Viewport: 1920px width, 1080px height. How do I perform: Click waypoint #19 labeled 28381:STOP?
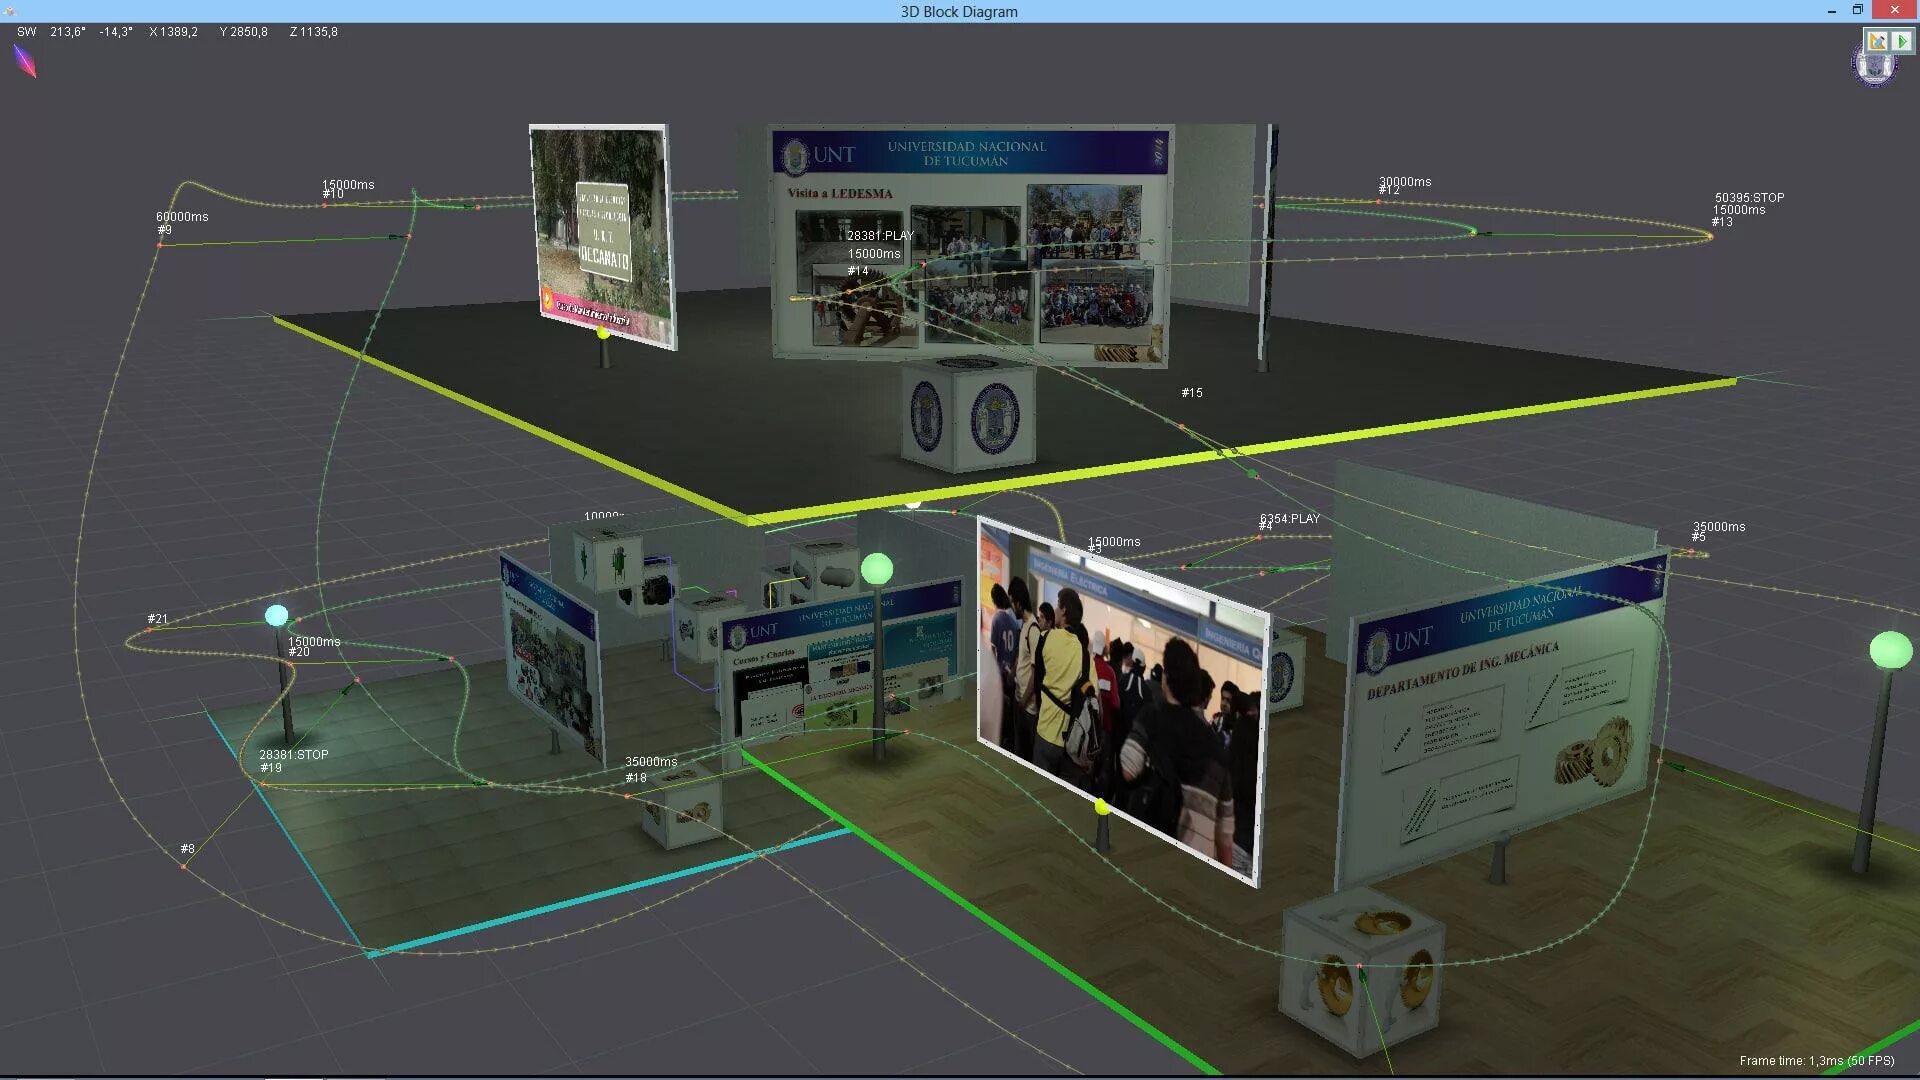[x=262, y=784]
